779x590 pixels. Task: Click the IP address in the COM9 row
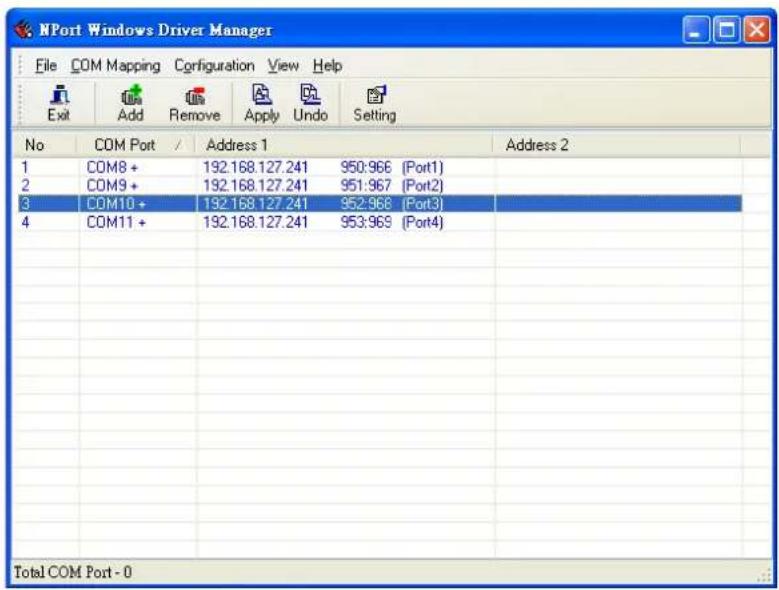pyautogui.click(x=256, y=186)
